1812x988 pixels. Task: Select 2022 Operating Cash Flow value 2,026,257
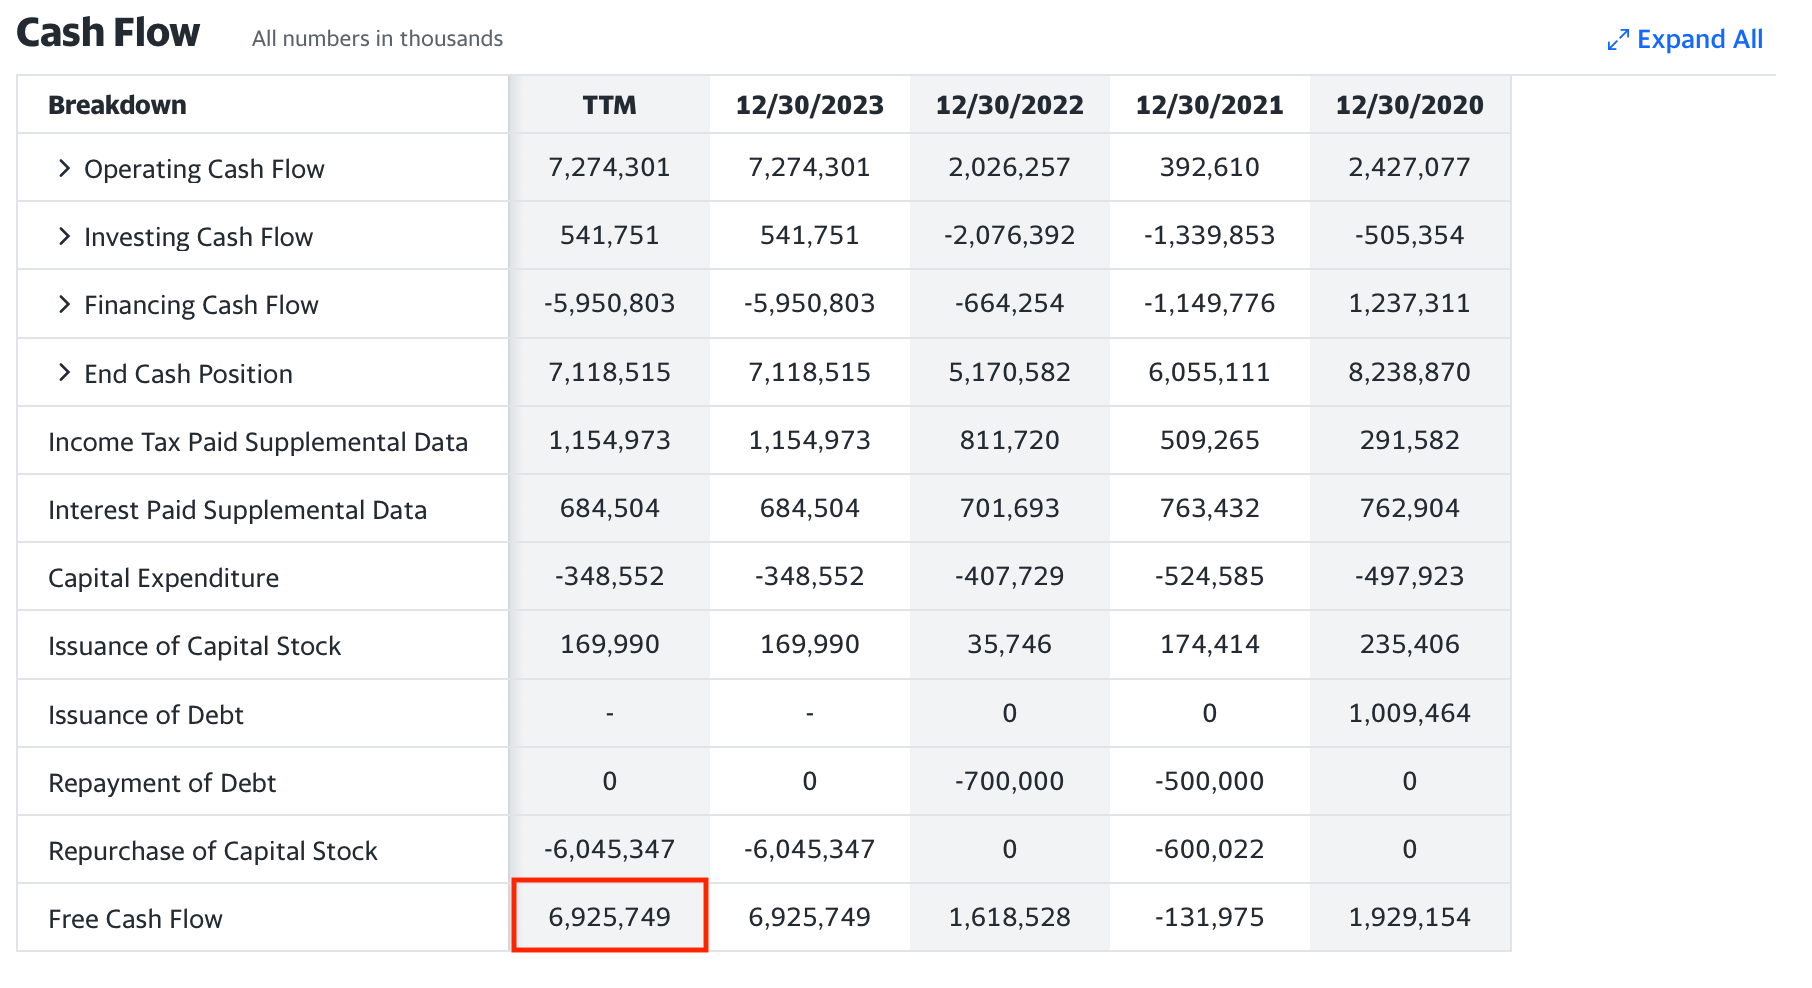click(x=1009, y=167)
